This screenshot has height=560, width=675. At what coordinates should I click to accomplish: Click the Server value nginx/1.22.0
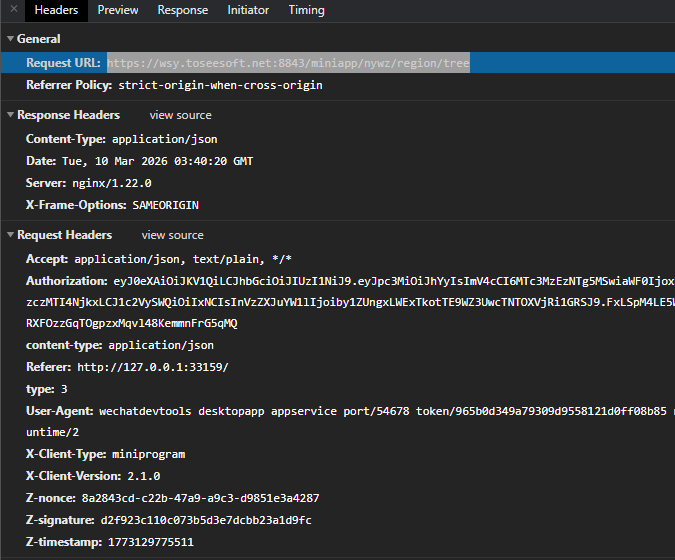click(112, 183)
